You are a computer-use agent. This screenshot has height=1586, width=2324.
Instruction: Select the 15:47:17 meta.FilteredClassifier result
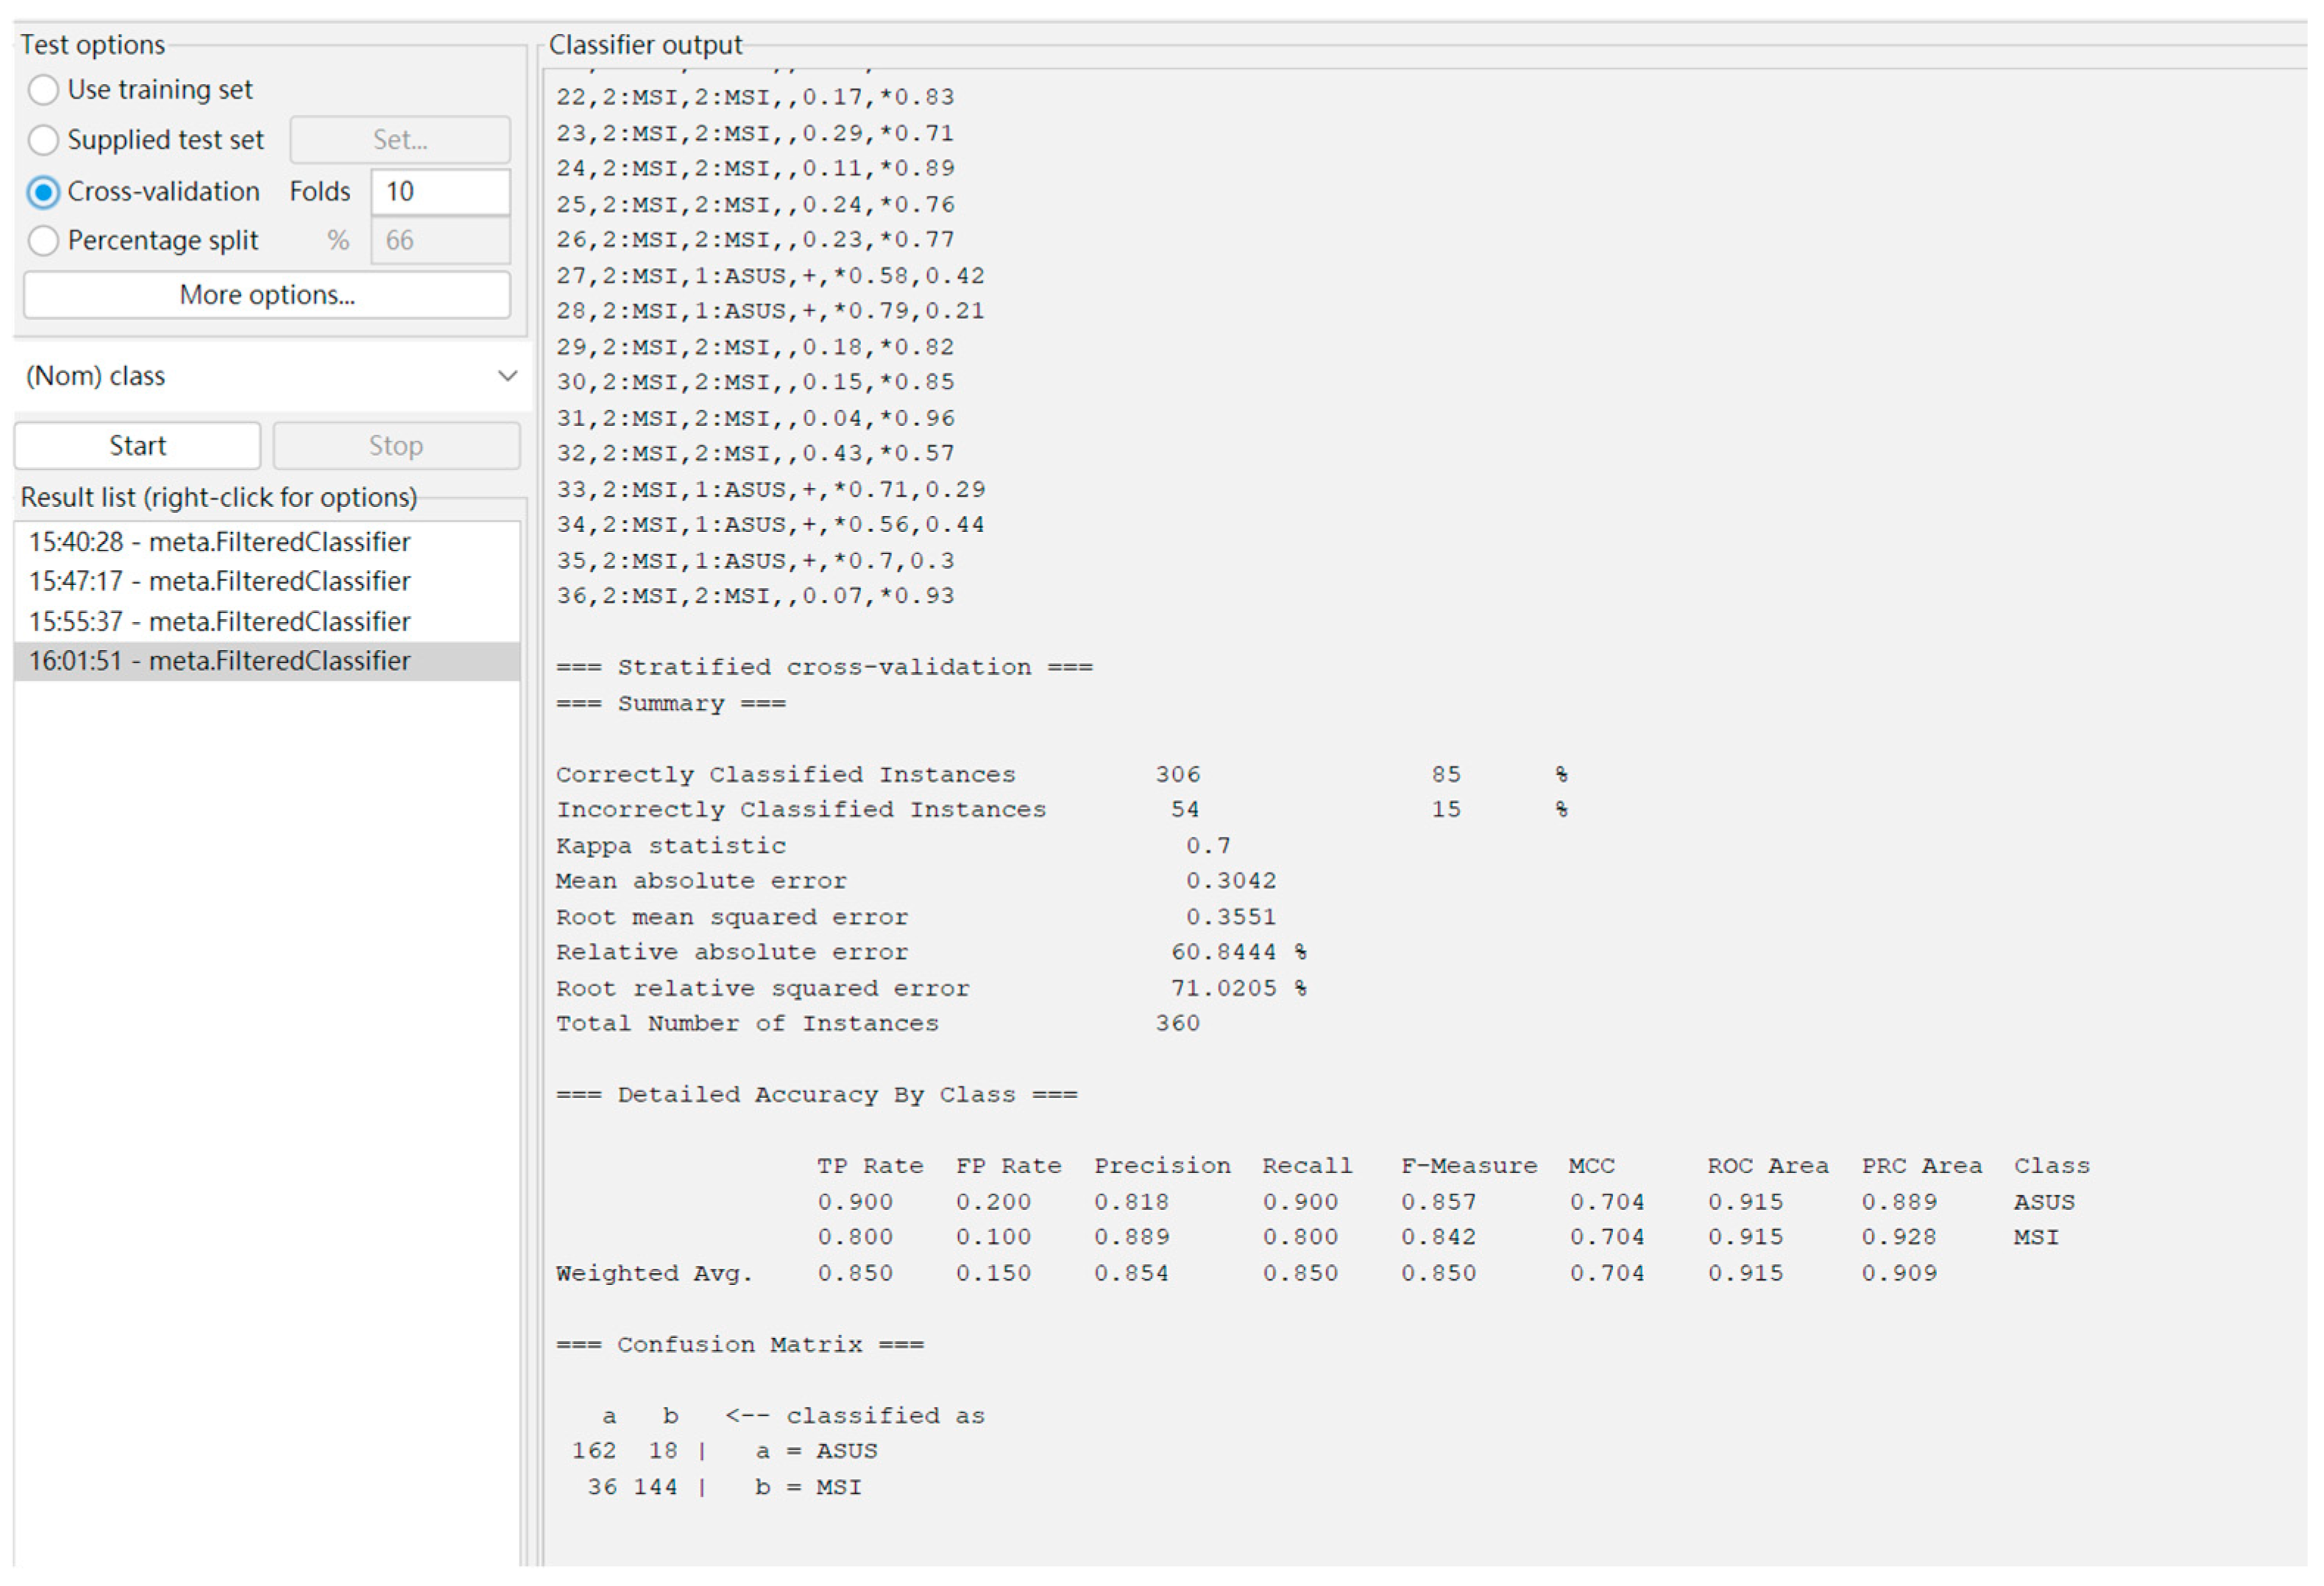coord(267,582)
